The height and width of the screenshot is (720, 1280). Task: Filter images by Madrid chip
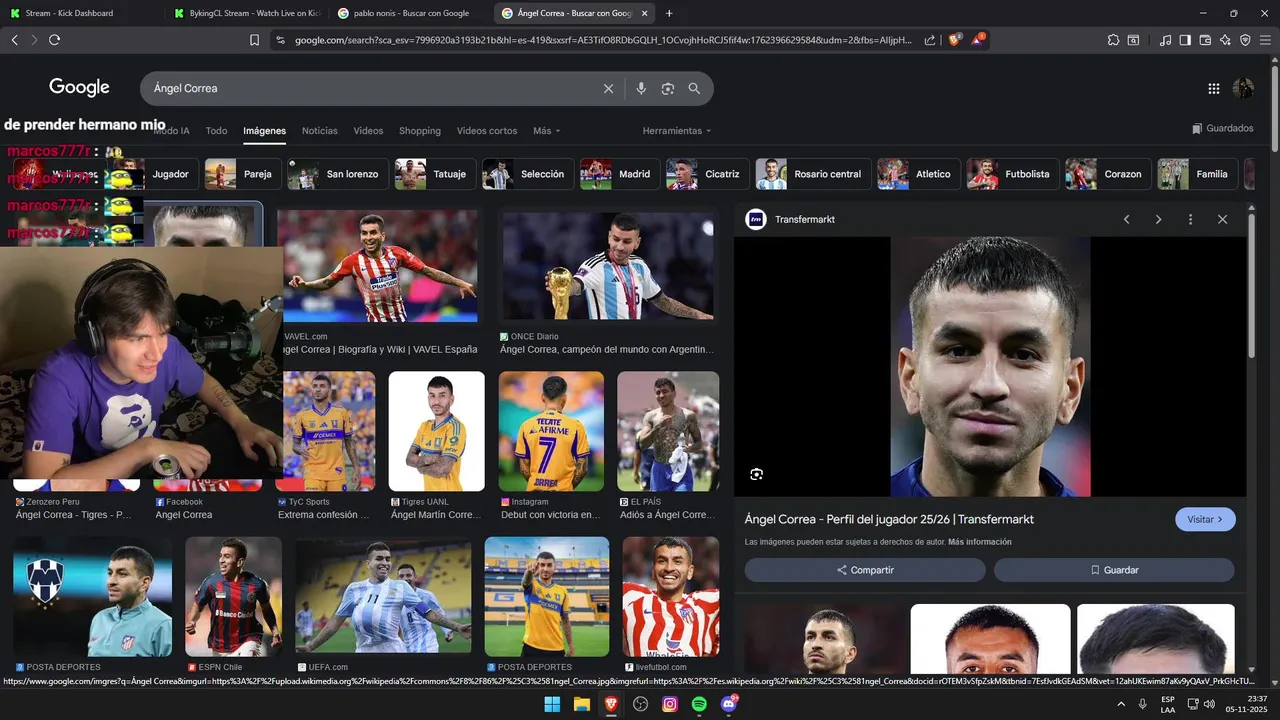click(x=620, y=174)
